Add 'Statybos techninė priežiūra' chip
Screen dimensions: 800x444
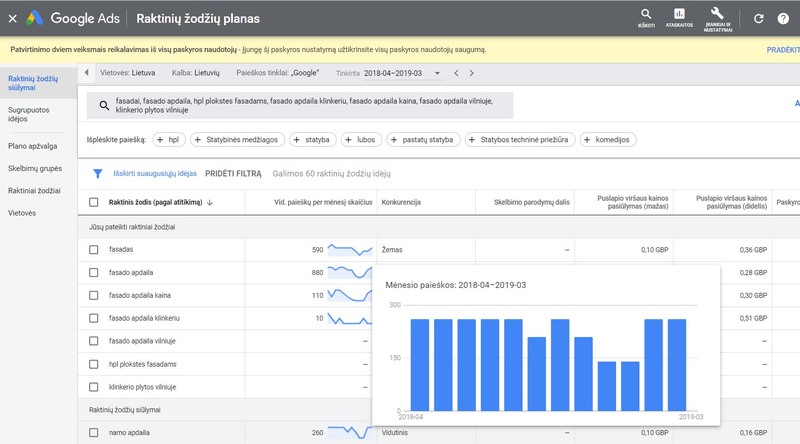(519, 140)
